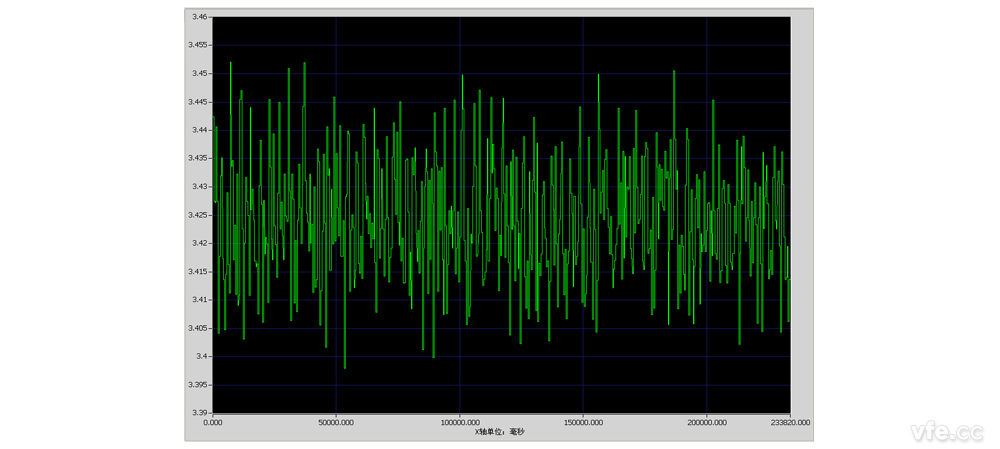Viewport: 1000px width, 449px height.
Task: Click the 50000.000 x-axis tick label
Action: coord(336,423)
